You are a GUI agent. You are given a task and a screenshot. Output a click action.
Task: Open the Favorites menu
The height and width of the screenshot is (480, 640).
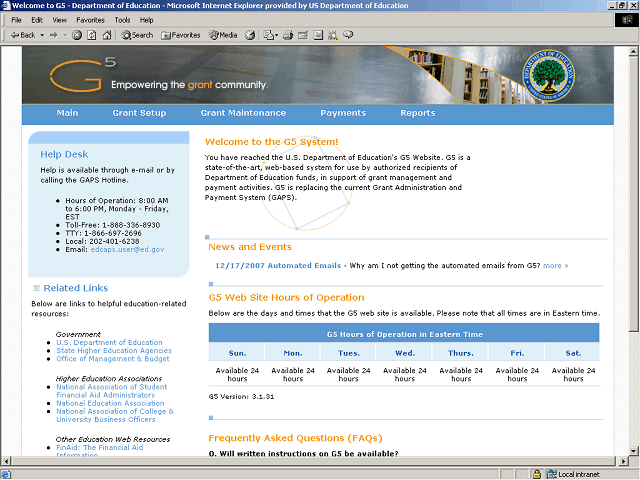tap(90, 20)
